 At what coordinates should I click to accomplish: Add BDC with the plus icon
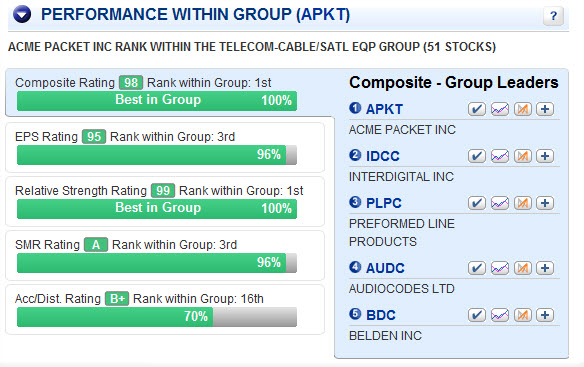(x=545, y=315)
